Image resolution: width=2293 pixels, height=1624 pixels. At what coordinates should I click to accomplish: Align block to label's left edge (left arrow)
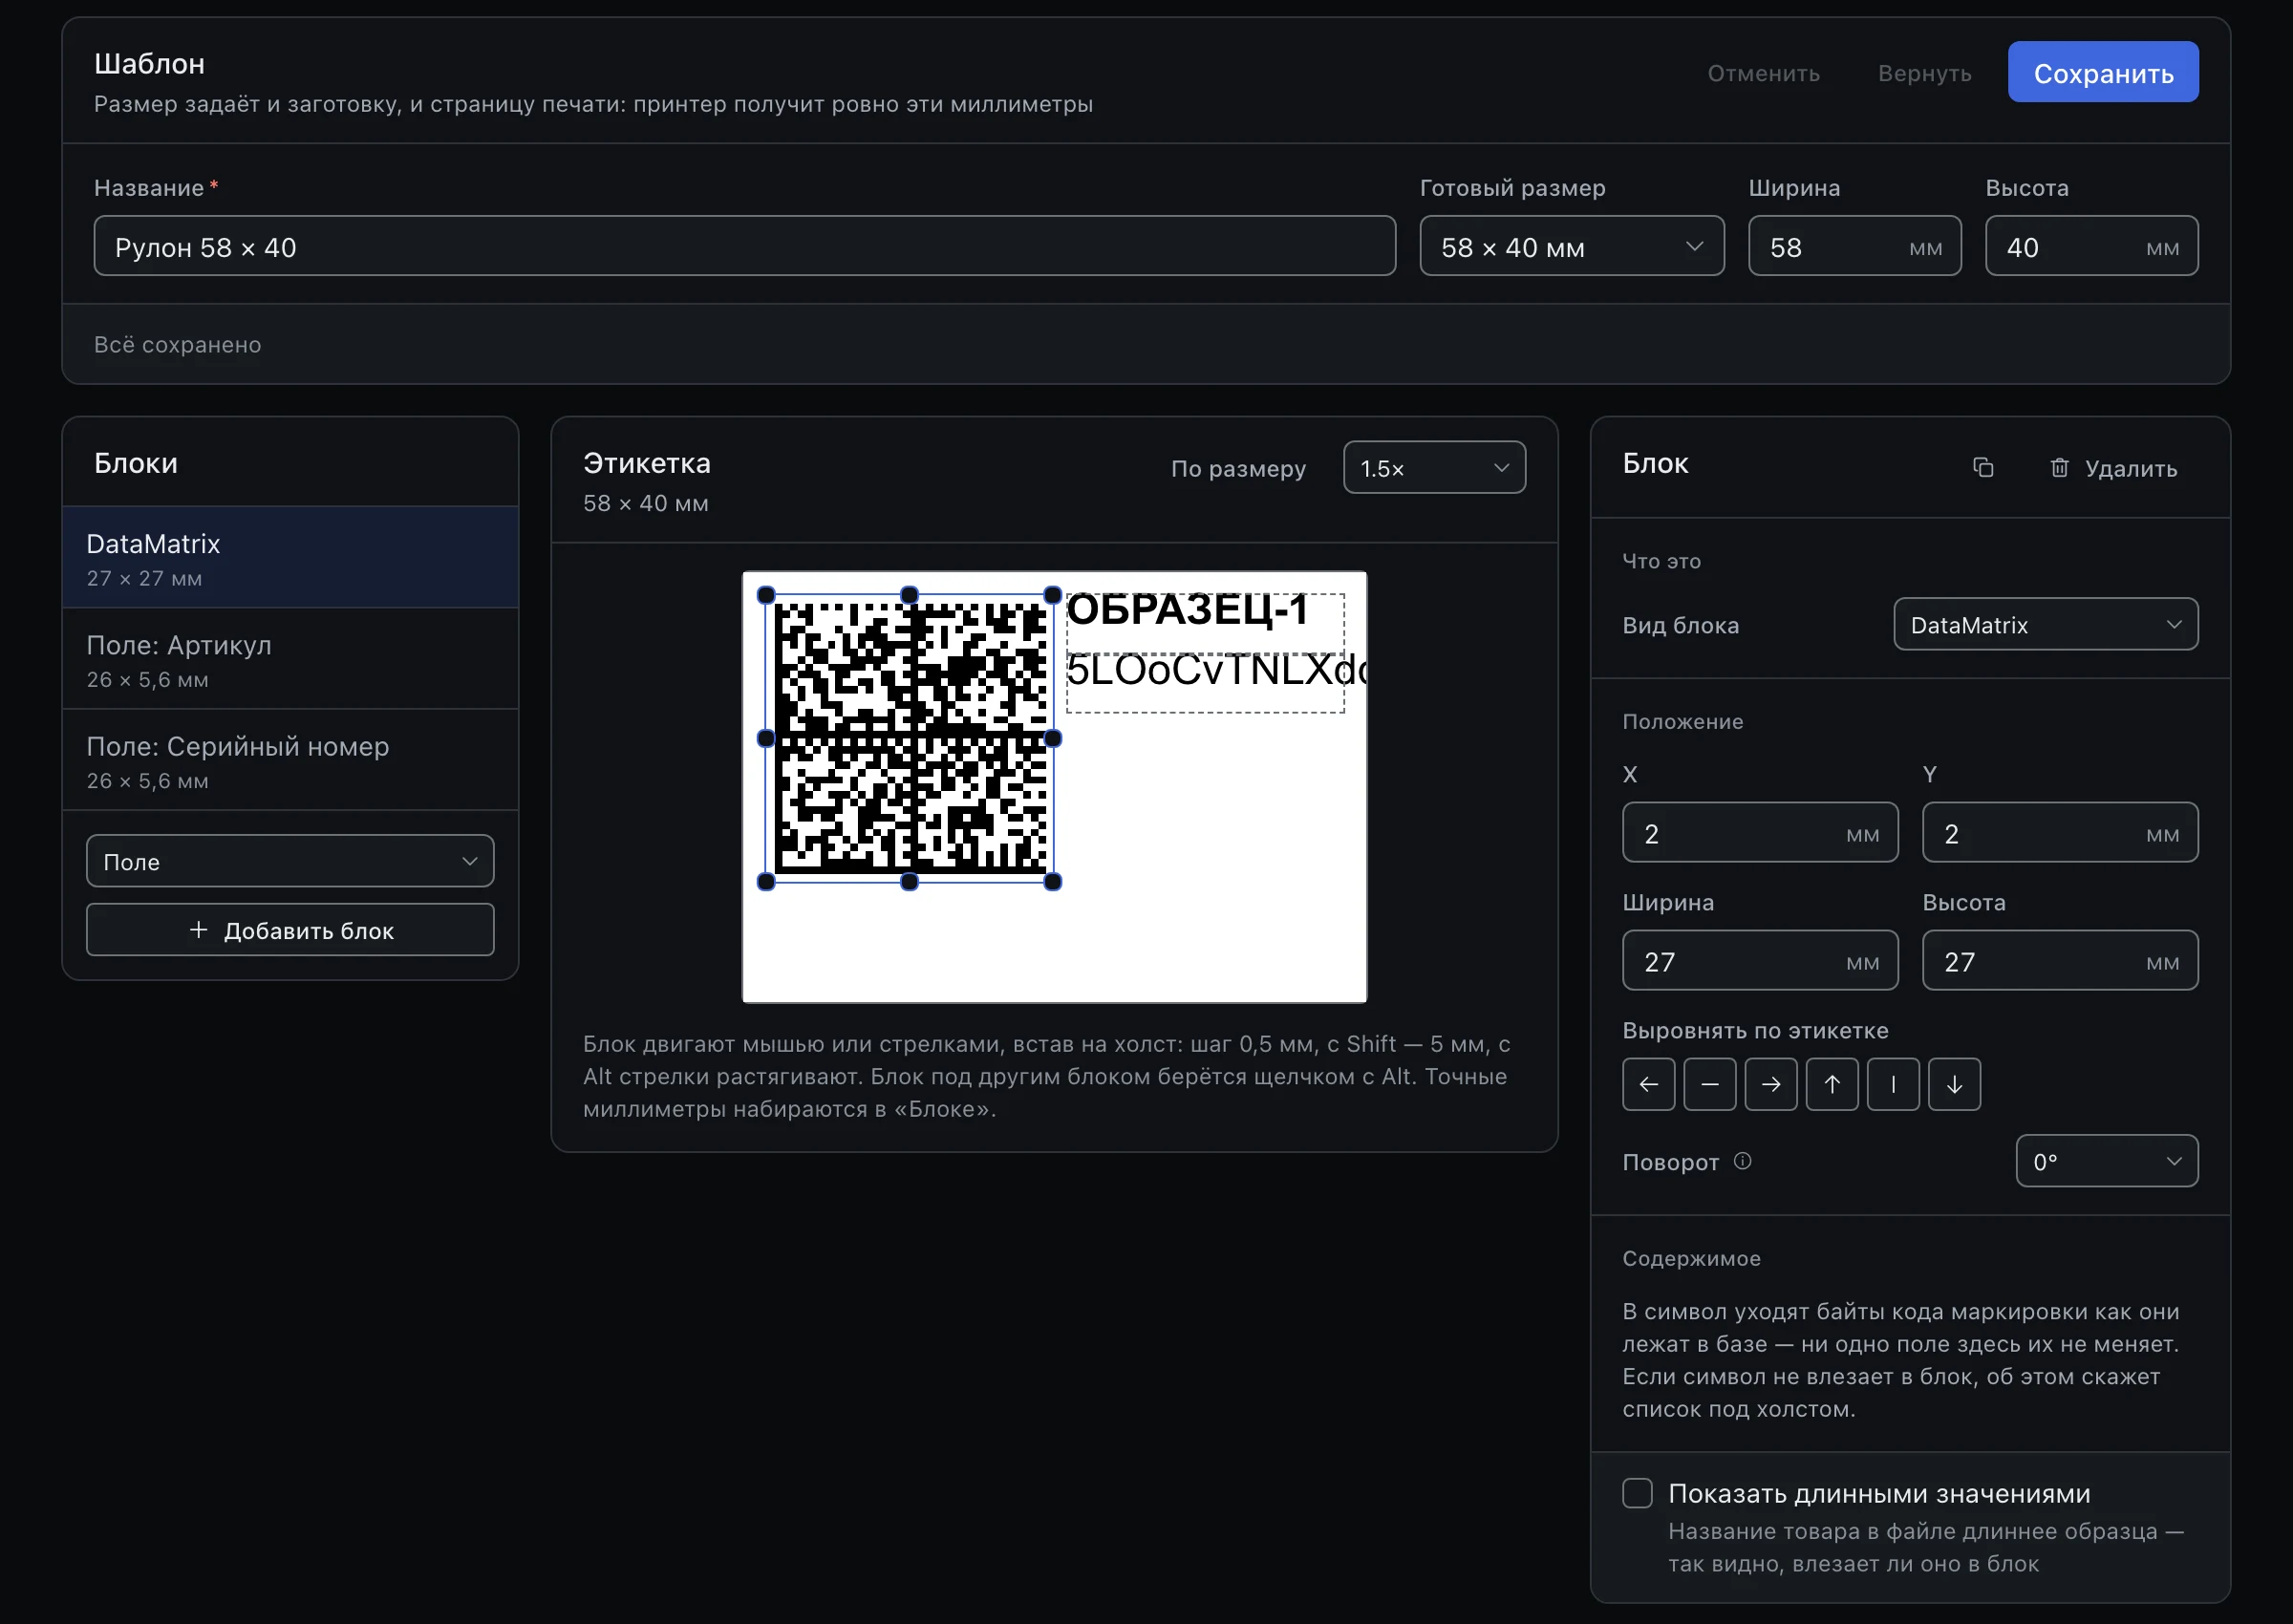(x=1649, y=1084)
